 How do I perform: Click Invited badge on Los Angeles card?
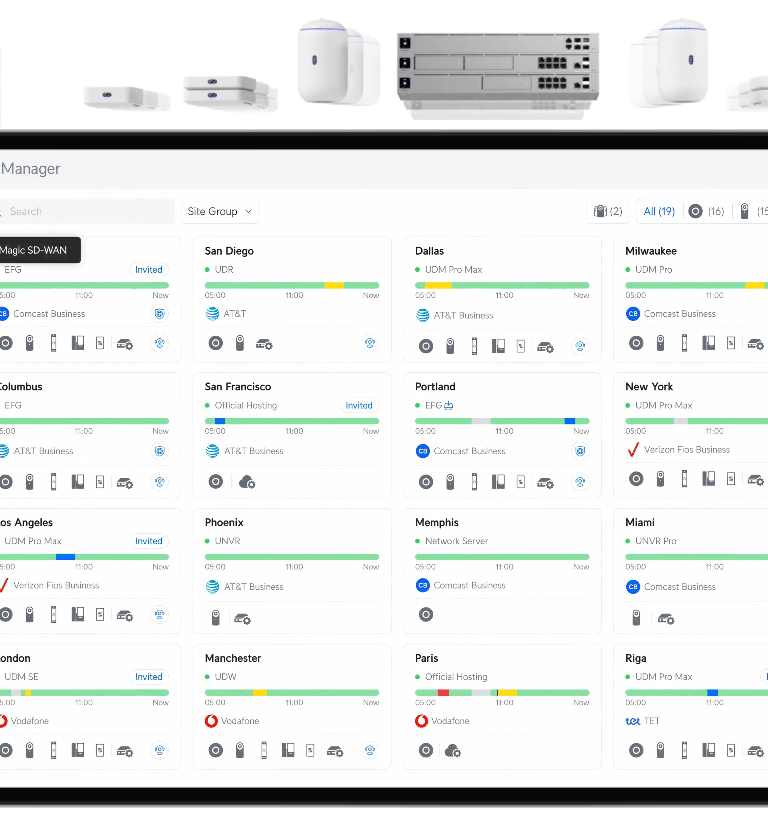[149, 541]
